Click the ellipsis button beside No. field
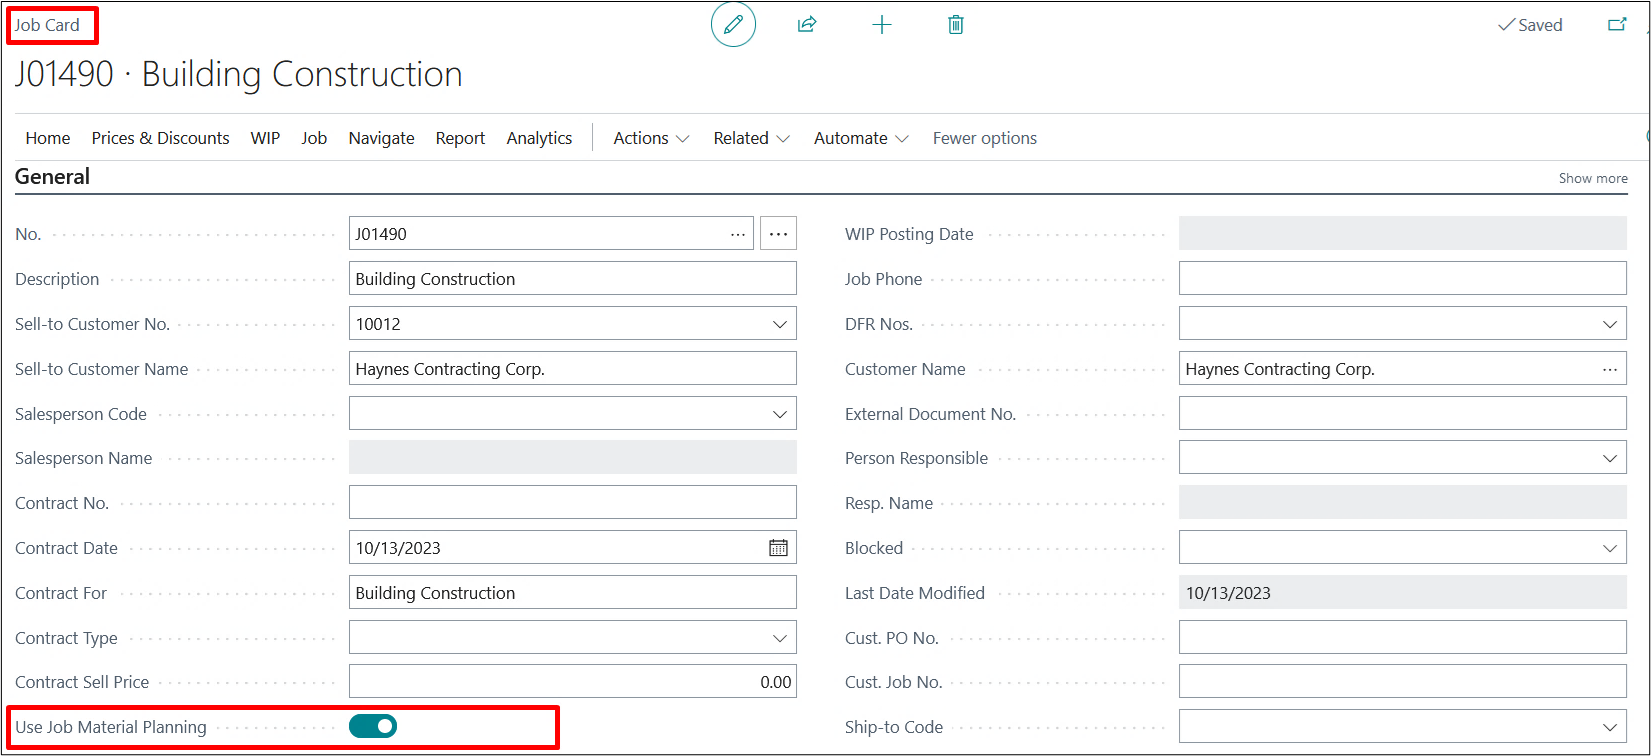Image resolution: width=1651 pixels, height=756 pixels. pyautogui.click(x=778, y=234)
